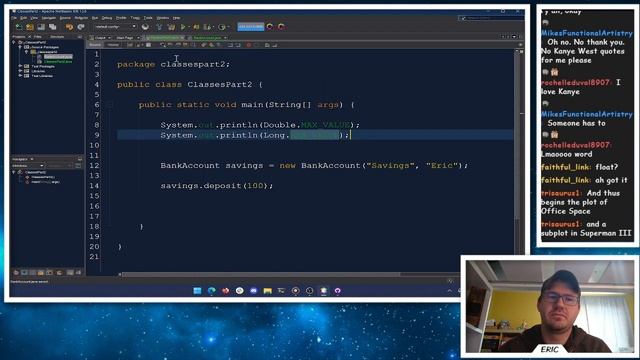This screenshot has width=640, height=360.
Task: Open the Edit menu
Action: pos(24,18)
